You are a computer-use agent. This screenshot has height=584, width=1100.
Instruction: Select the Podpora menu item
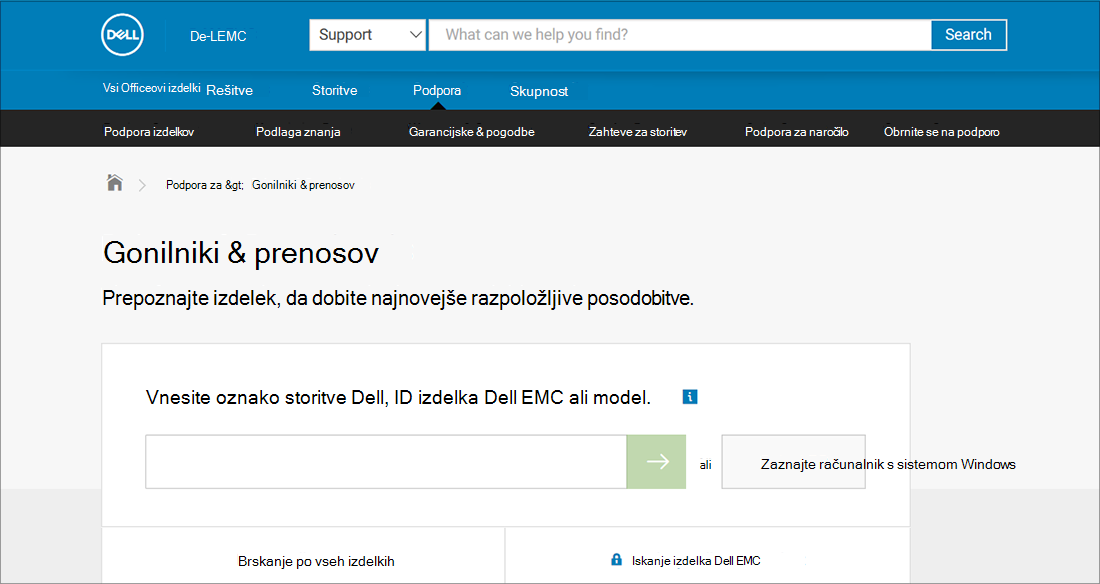[x=437, y=91]
